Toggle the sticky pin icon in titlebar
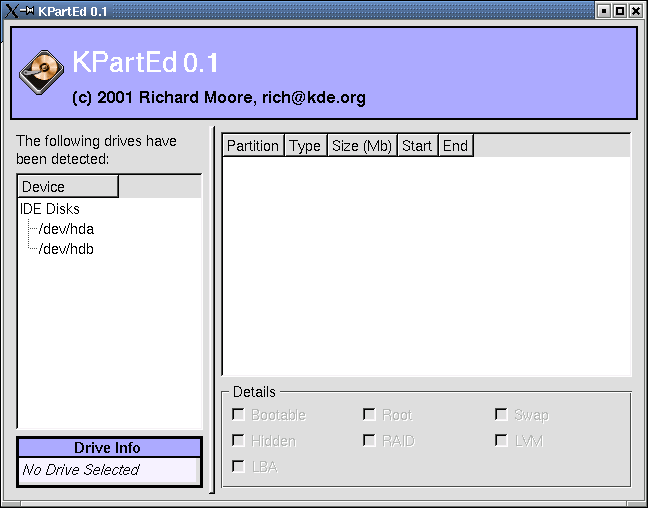The height and width of the screenshot is (508, 648). pyautogui.click(x=28, y=11)
